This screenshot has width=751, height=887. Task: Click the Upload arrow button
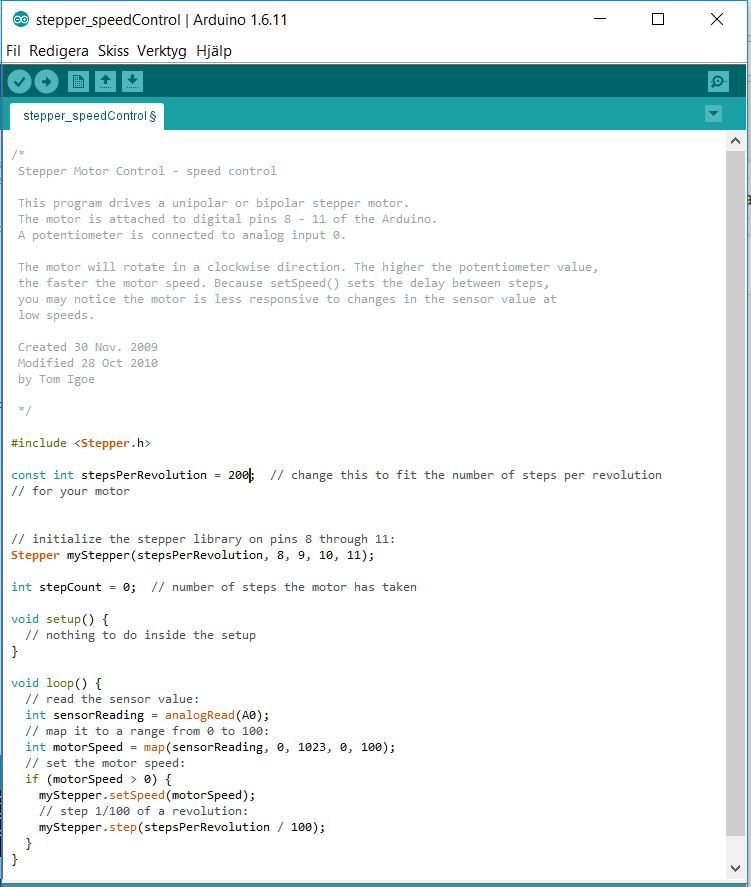click(x=46, y=82)
